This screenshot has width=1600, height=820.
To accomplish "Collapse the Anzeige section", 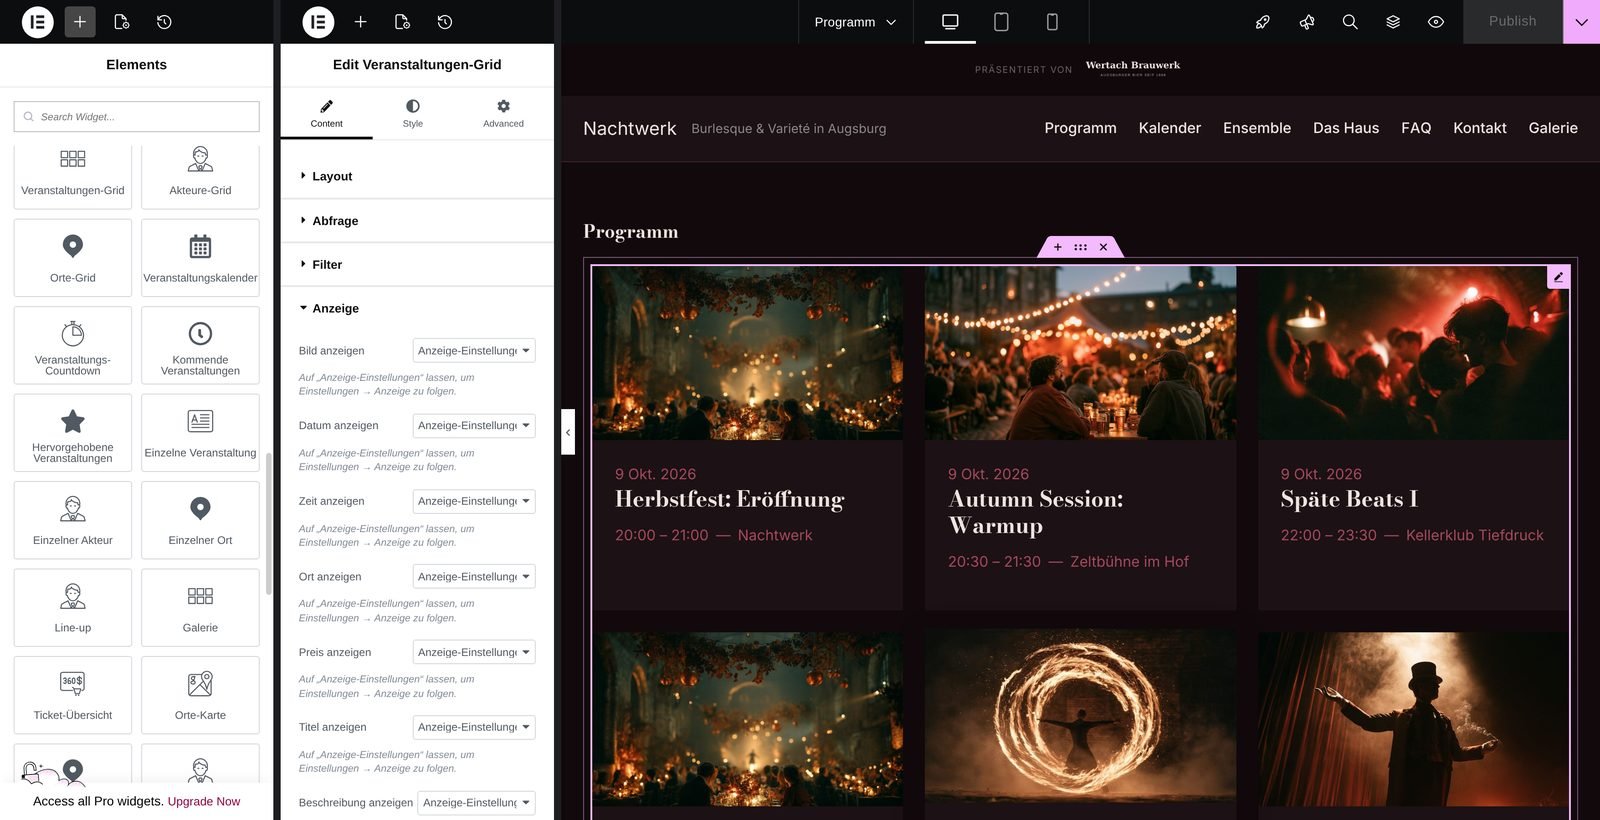I will (417, 308).
